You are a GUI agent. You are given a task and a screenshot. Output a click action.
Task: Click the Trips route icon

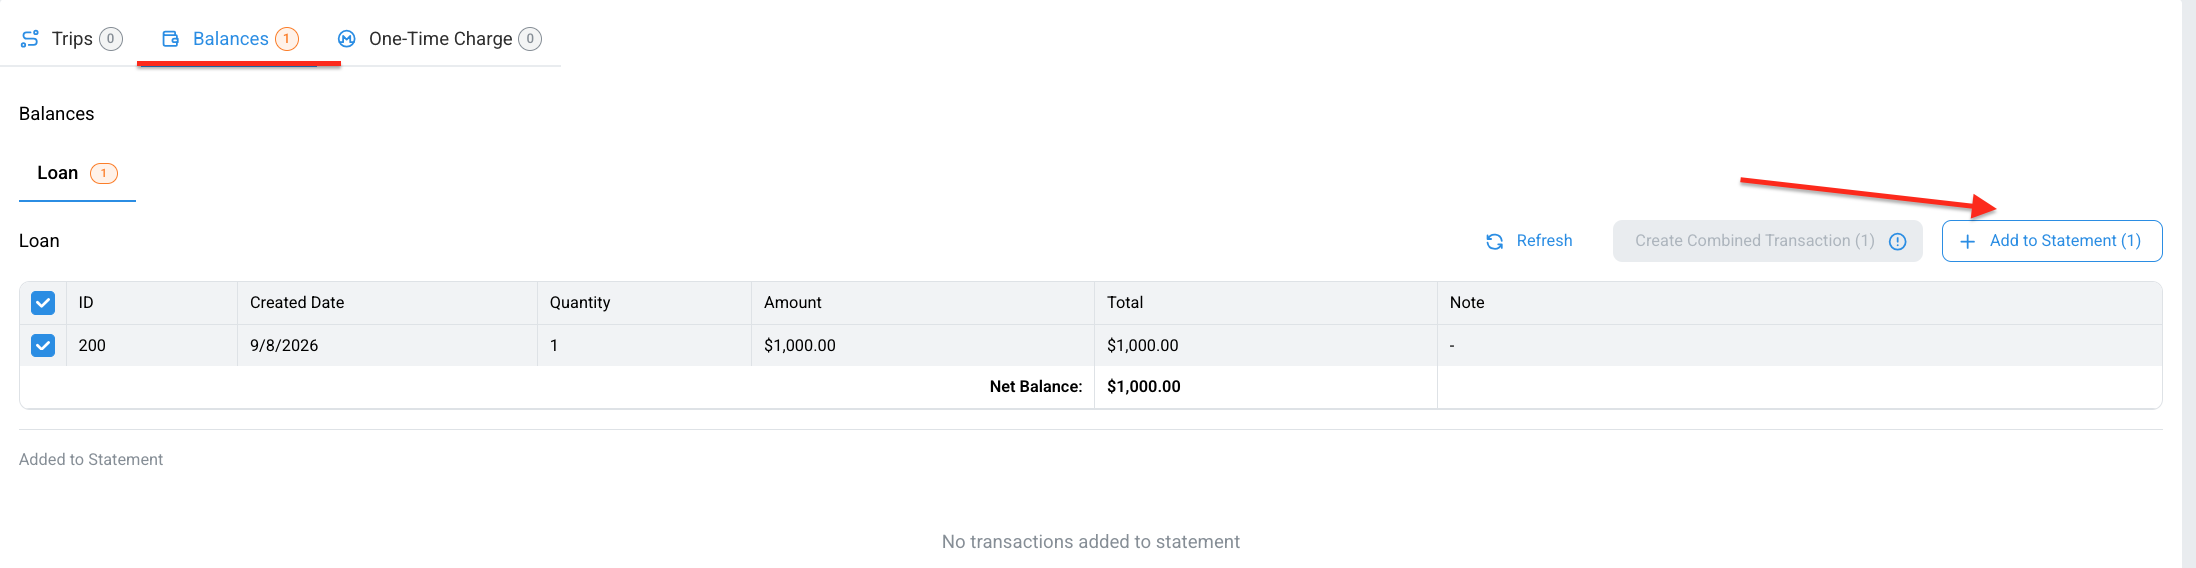point(30,38)
